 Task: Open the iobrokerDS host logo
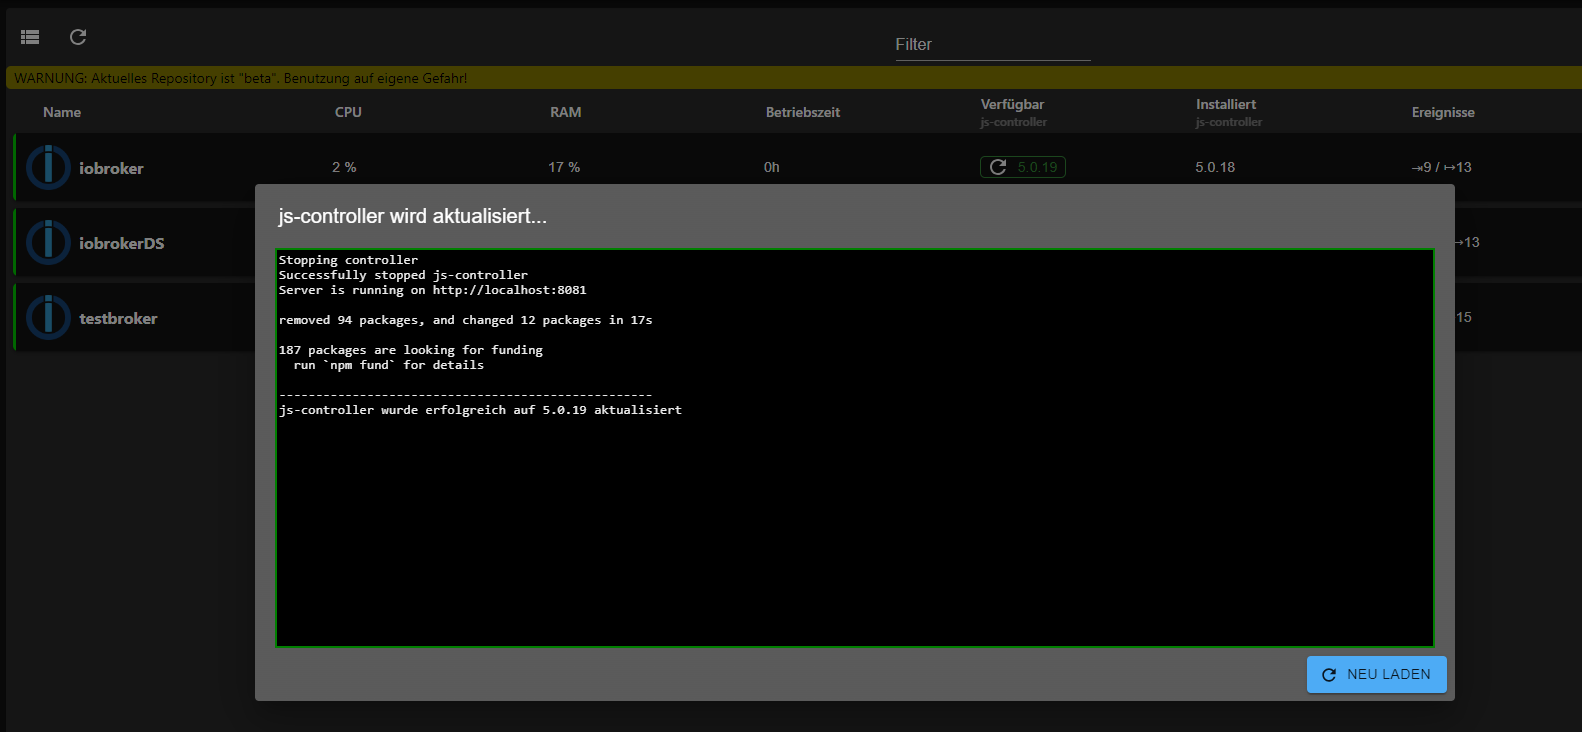tap(48, 242)
